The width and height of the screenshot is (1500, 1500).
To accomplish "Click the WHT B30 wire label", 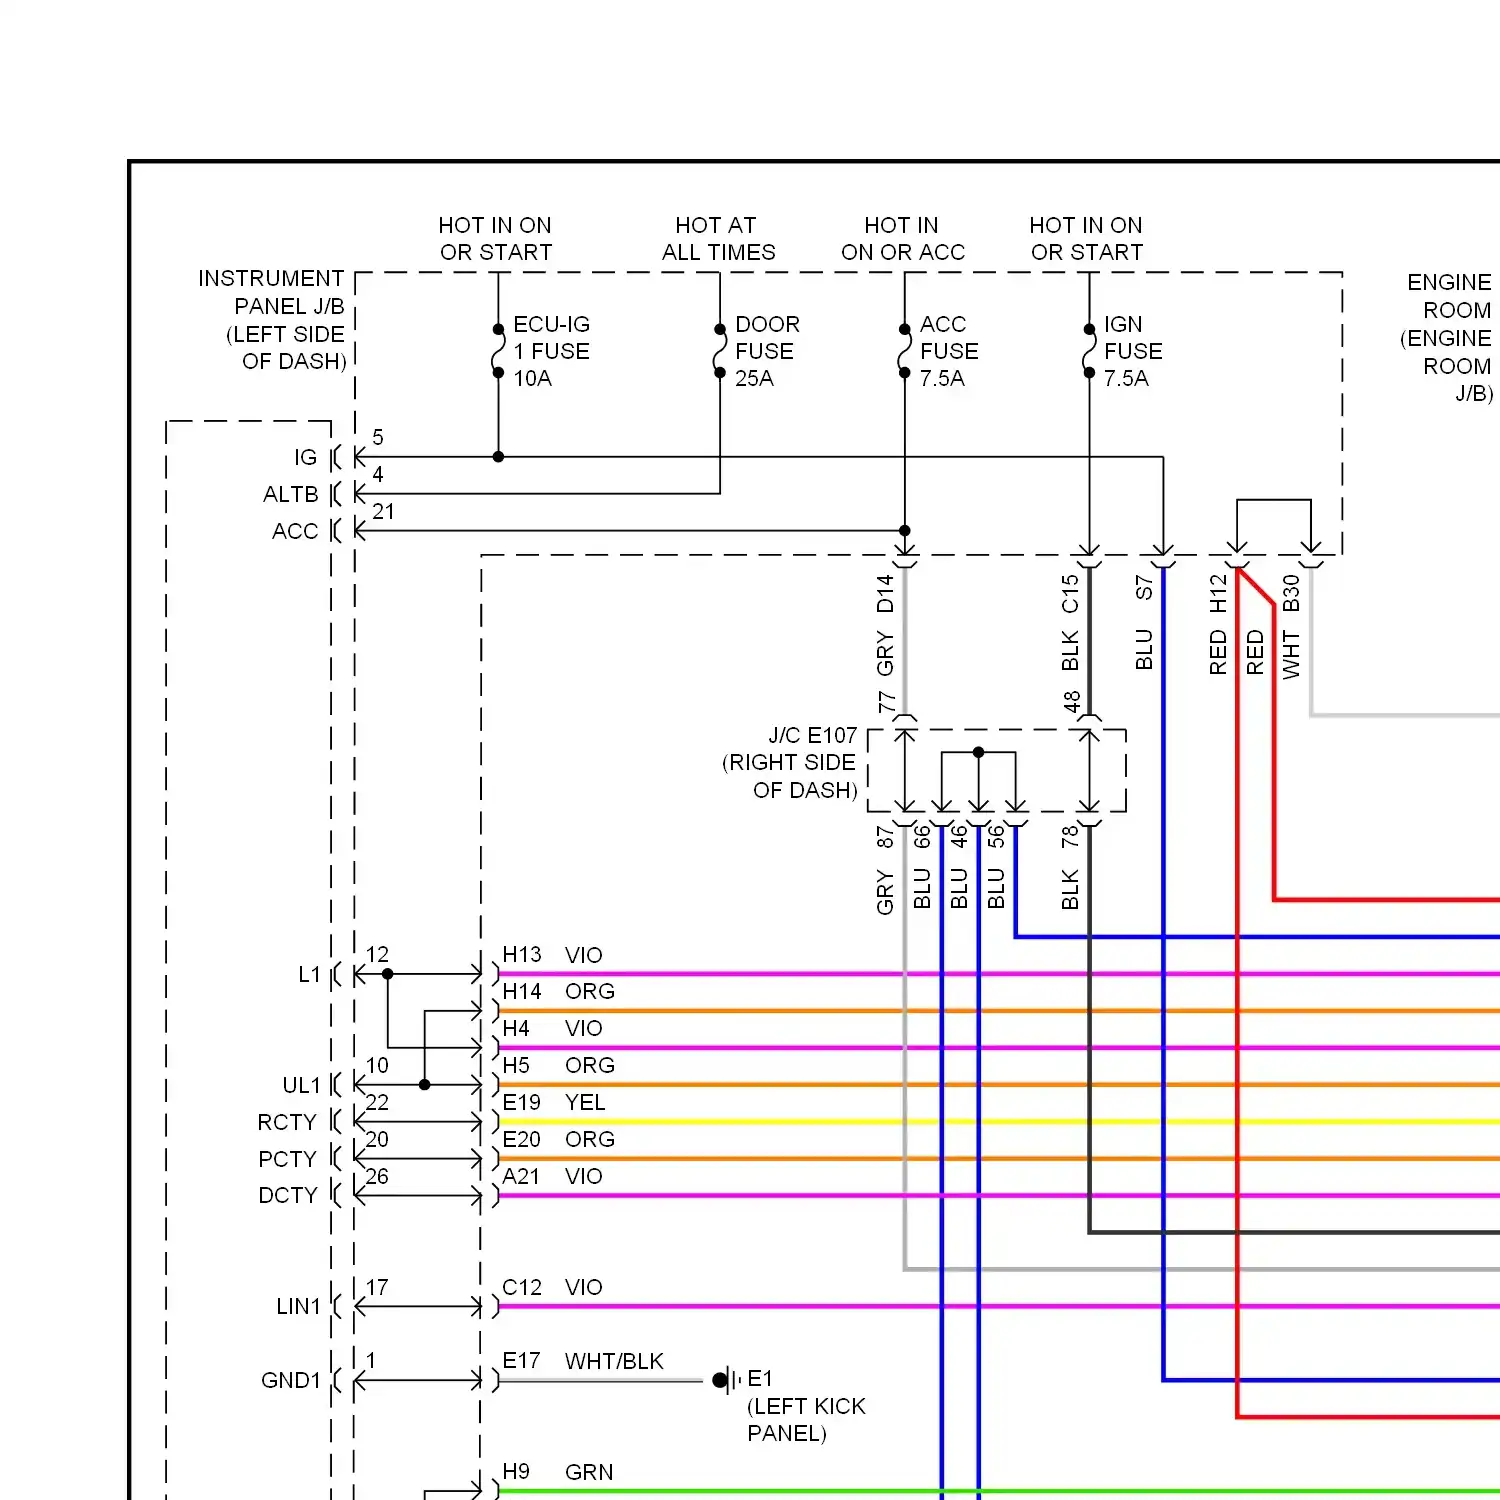I will tap(1291, 626).
